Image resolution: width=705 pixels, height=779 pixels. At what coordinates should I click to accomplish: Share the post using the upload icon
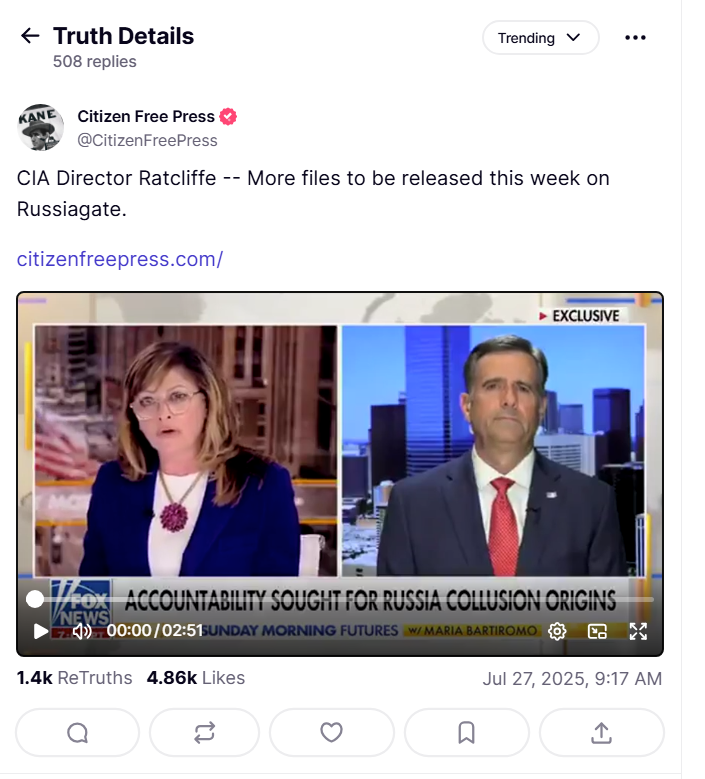(601, 733)
